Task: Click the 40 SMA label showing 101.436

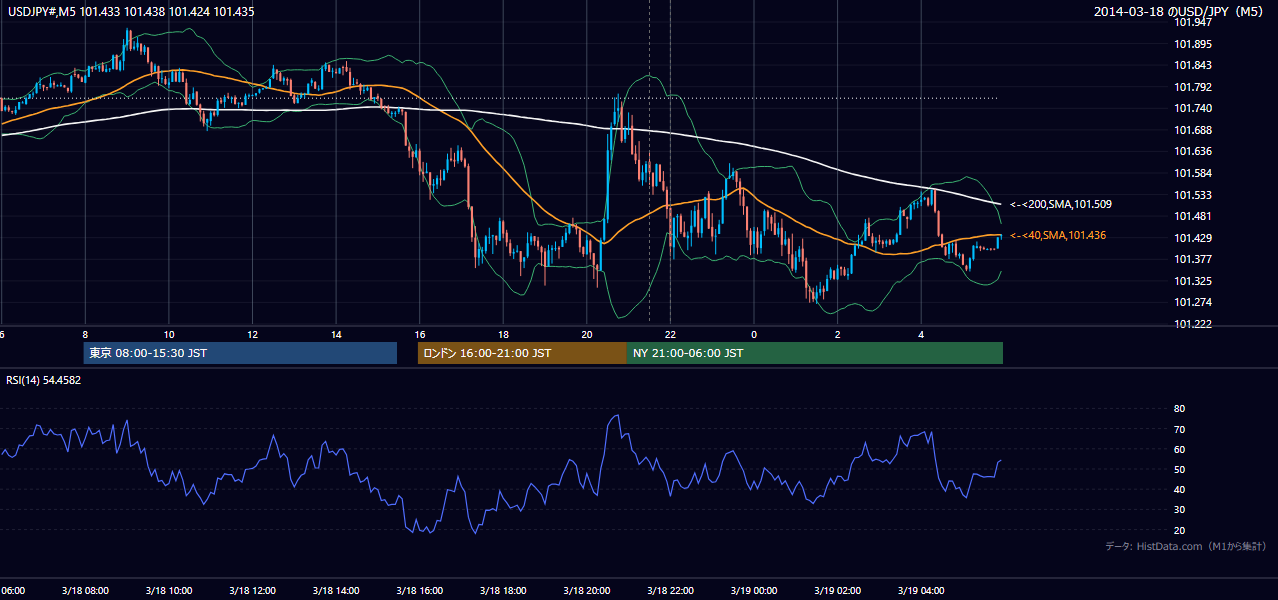Action: [1058, 235]
